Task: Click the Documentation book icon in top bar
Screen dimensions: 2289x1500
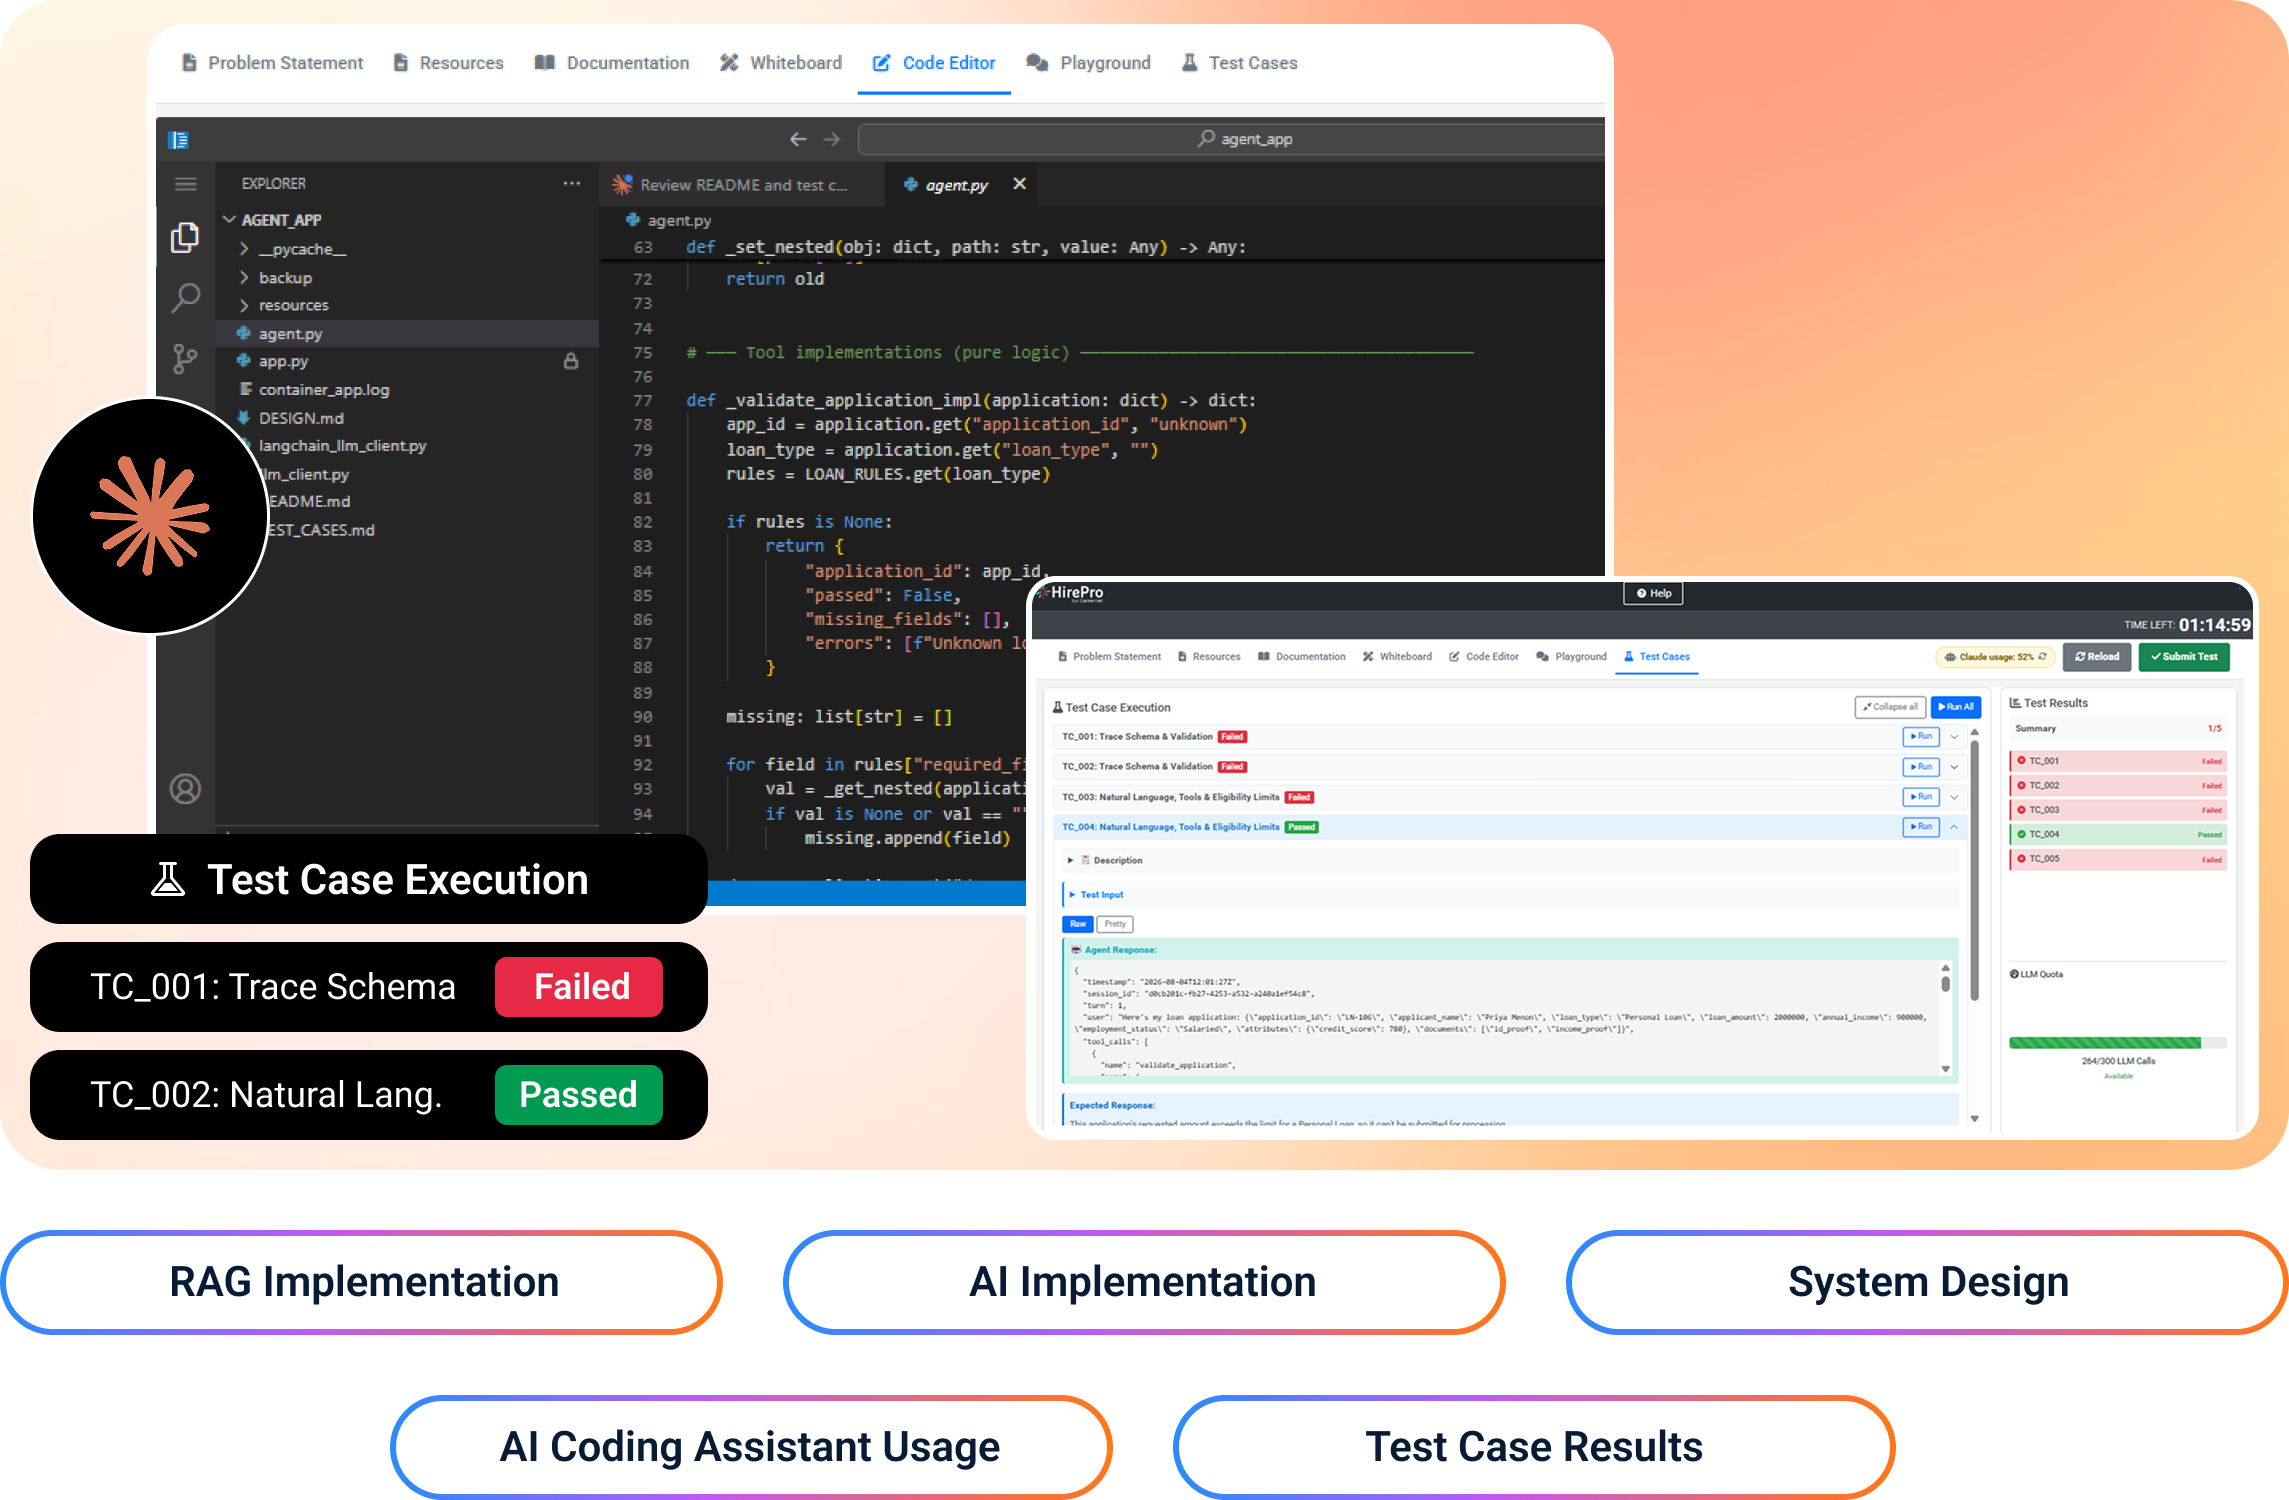Action: click(x=544, y=63)
